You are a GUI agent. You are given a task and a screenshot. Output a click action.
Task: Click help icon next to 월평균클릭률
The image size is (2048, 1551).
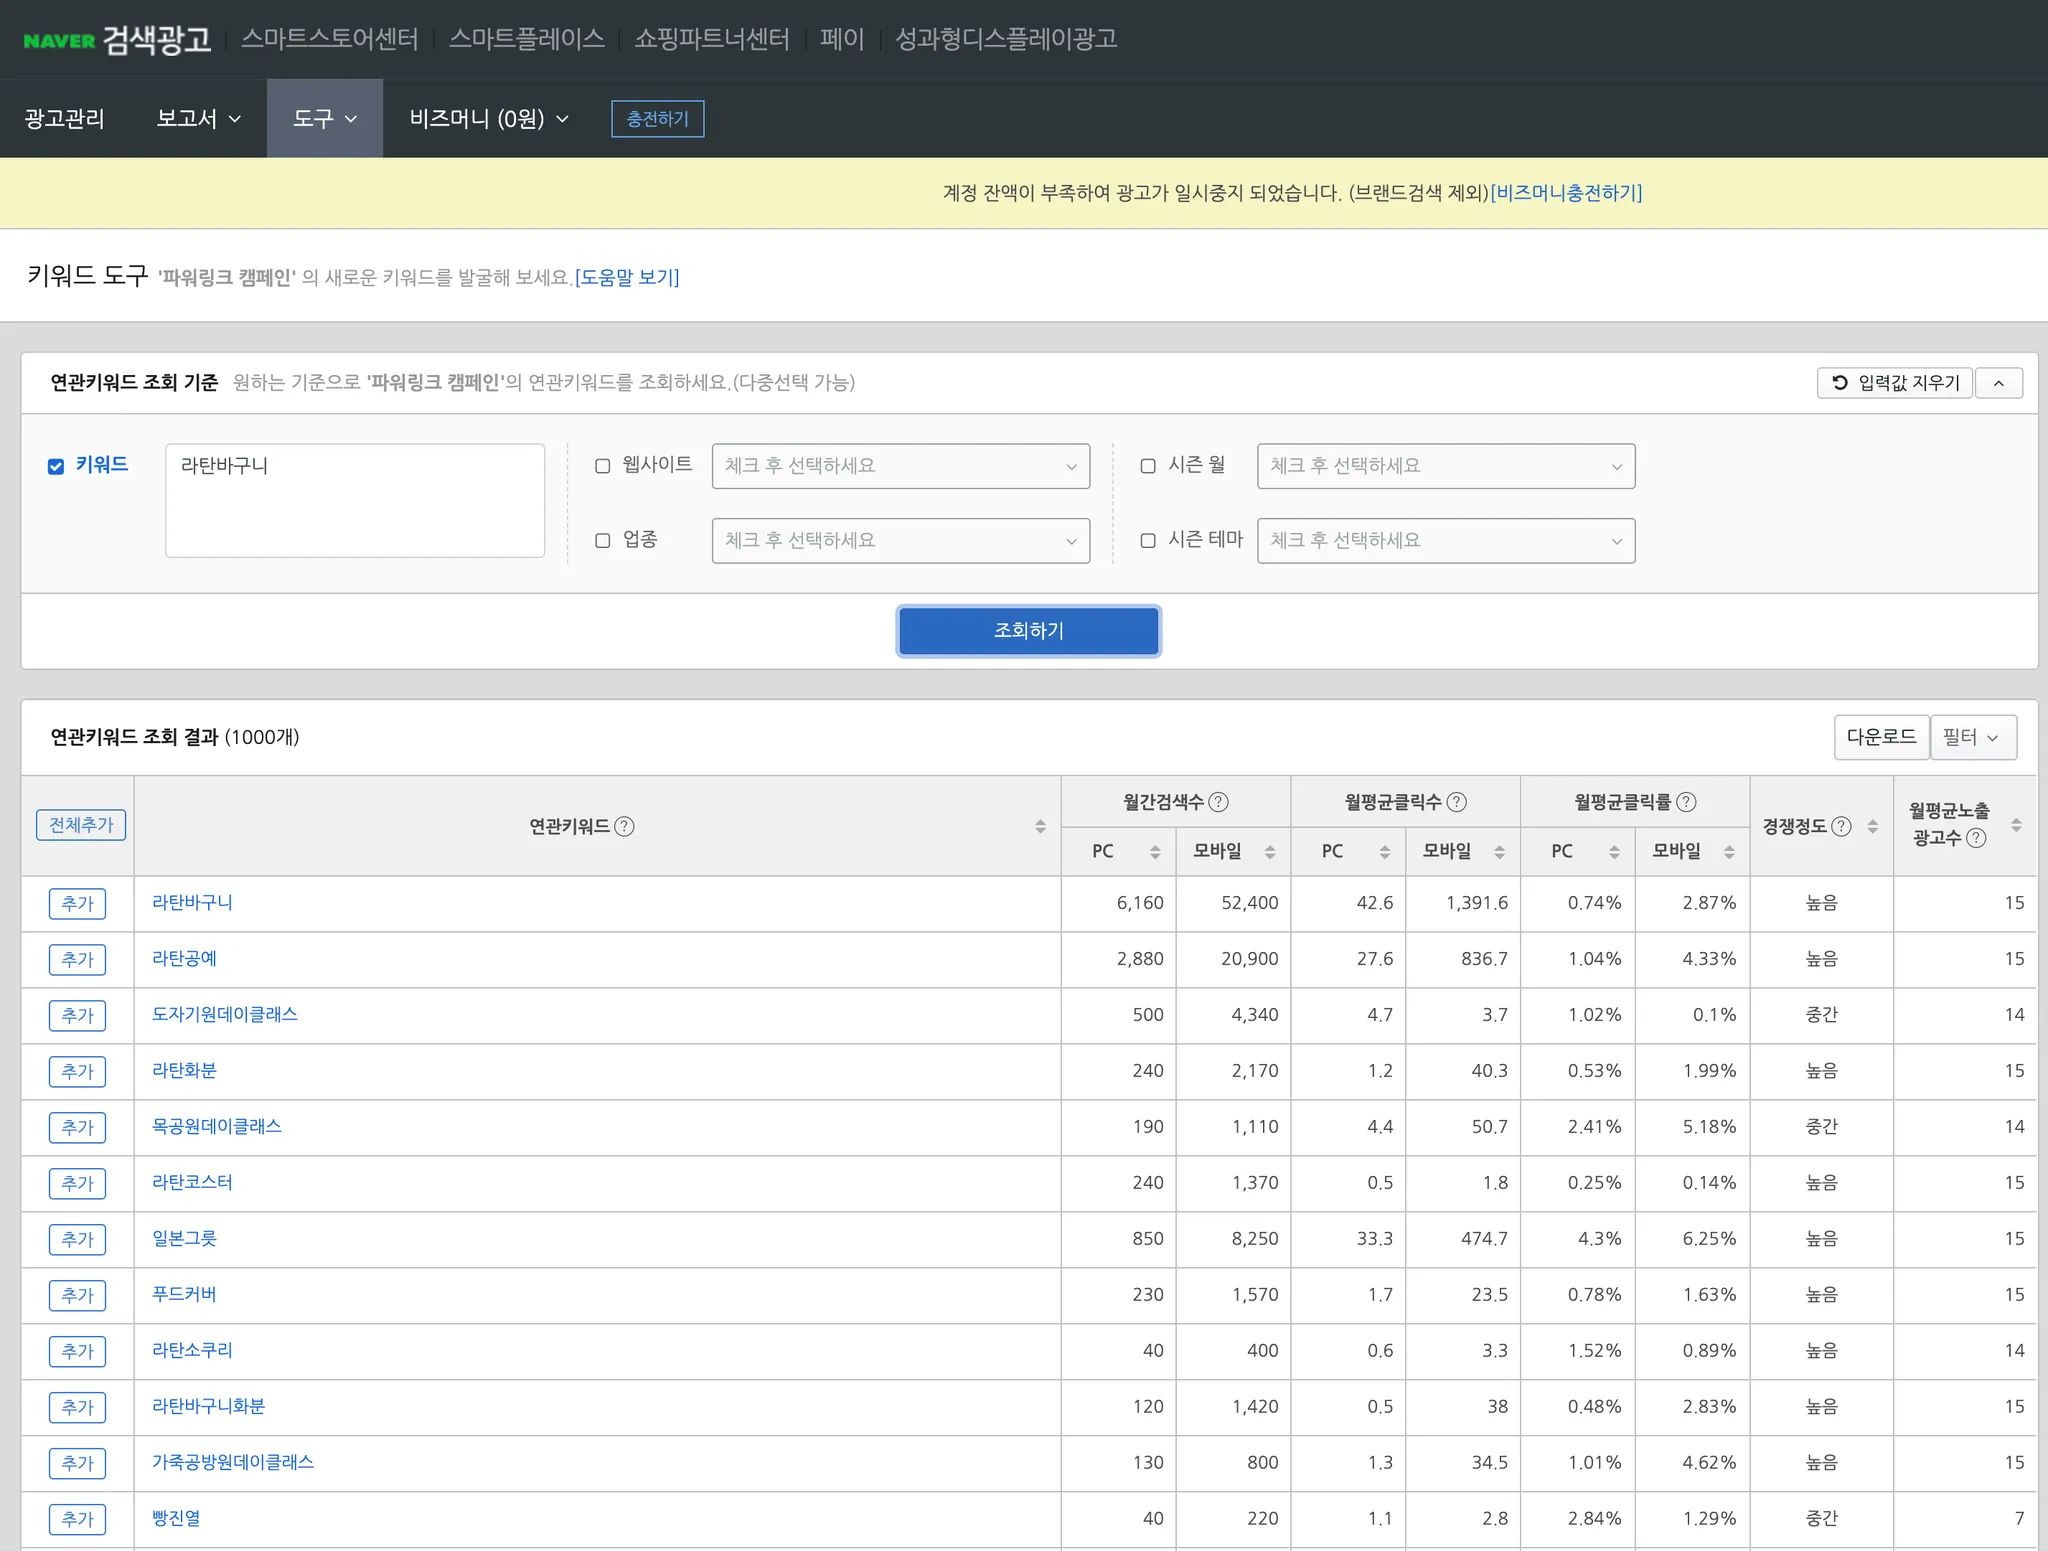(x=1686, y=802)
